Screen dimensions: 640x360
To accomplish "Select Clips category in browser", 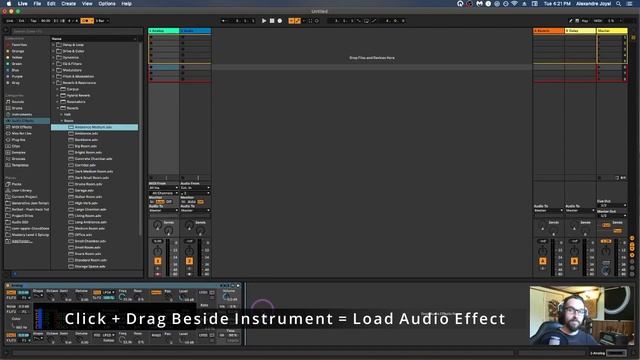I will coord(16,146).
